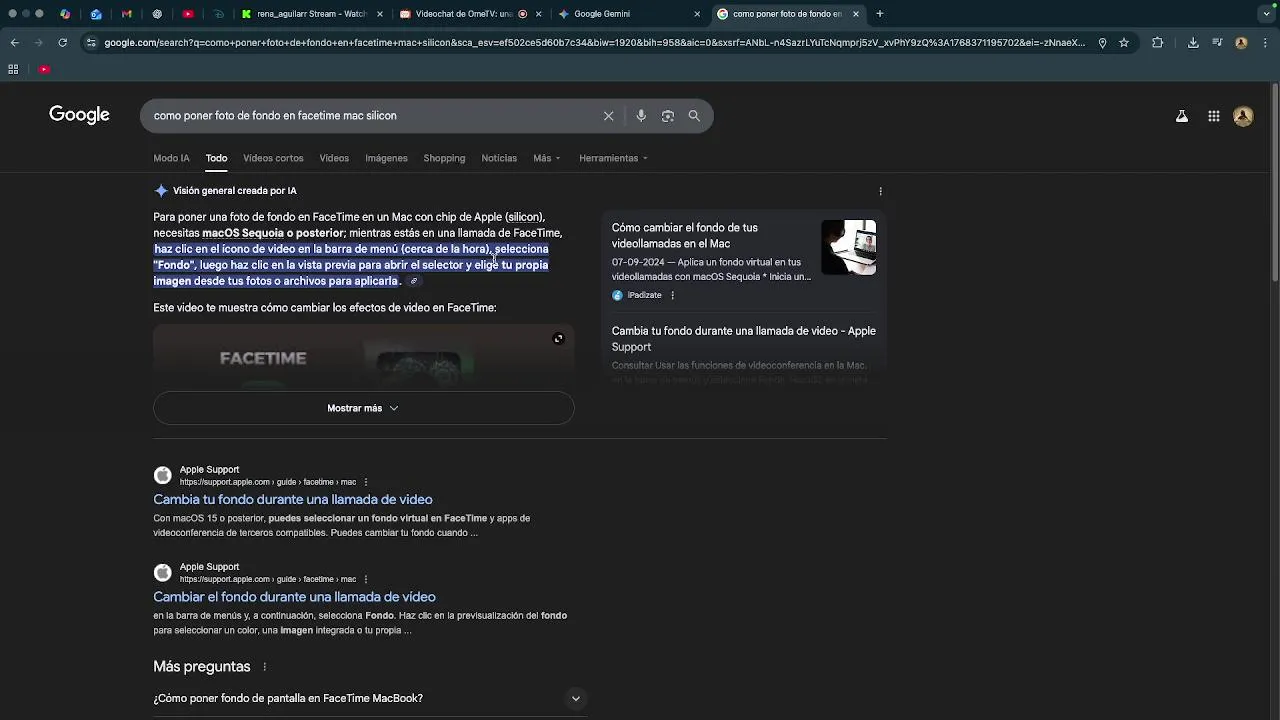The height and width of the screenshot is (720, 1280).
Task: Click the browser address bar URL
Action: (594, 43)
